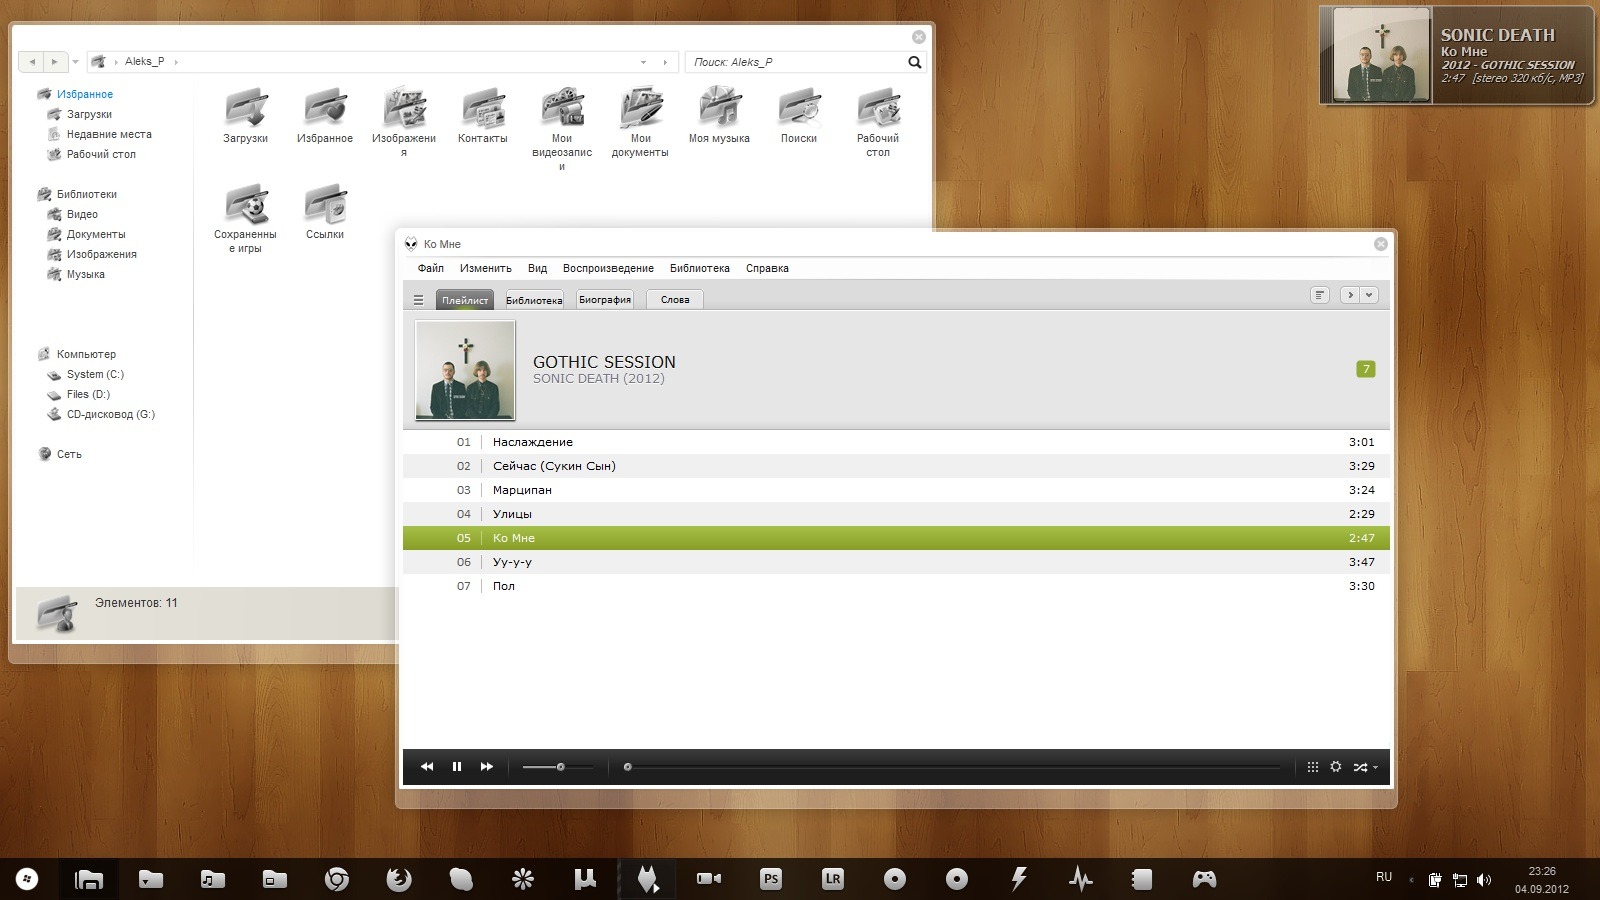Open Lightroom LR icon on taskbar
Viewport: 1600px width, 900px height.
(x=833, y=879)
